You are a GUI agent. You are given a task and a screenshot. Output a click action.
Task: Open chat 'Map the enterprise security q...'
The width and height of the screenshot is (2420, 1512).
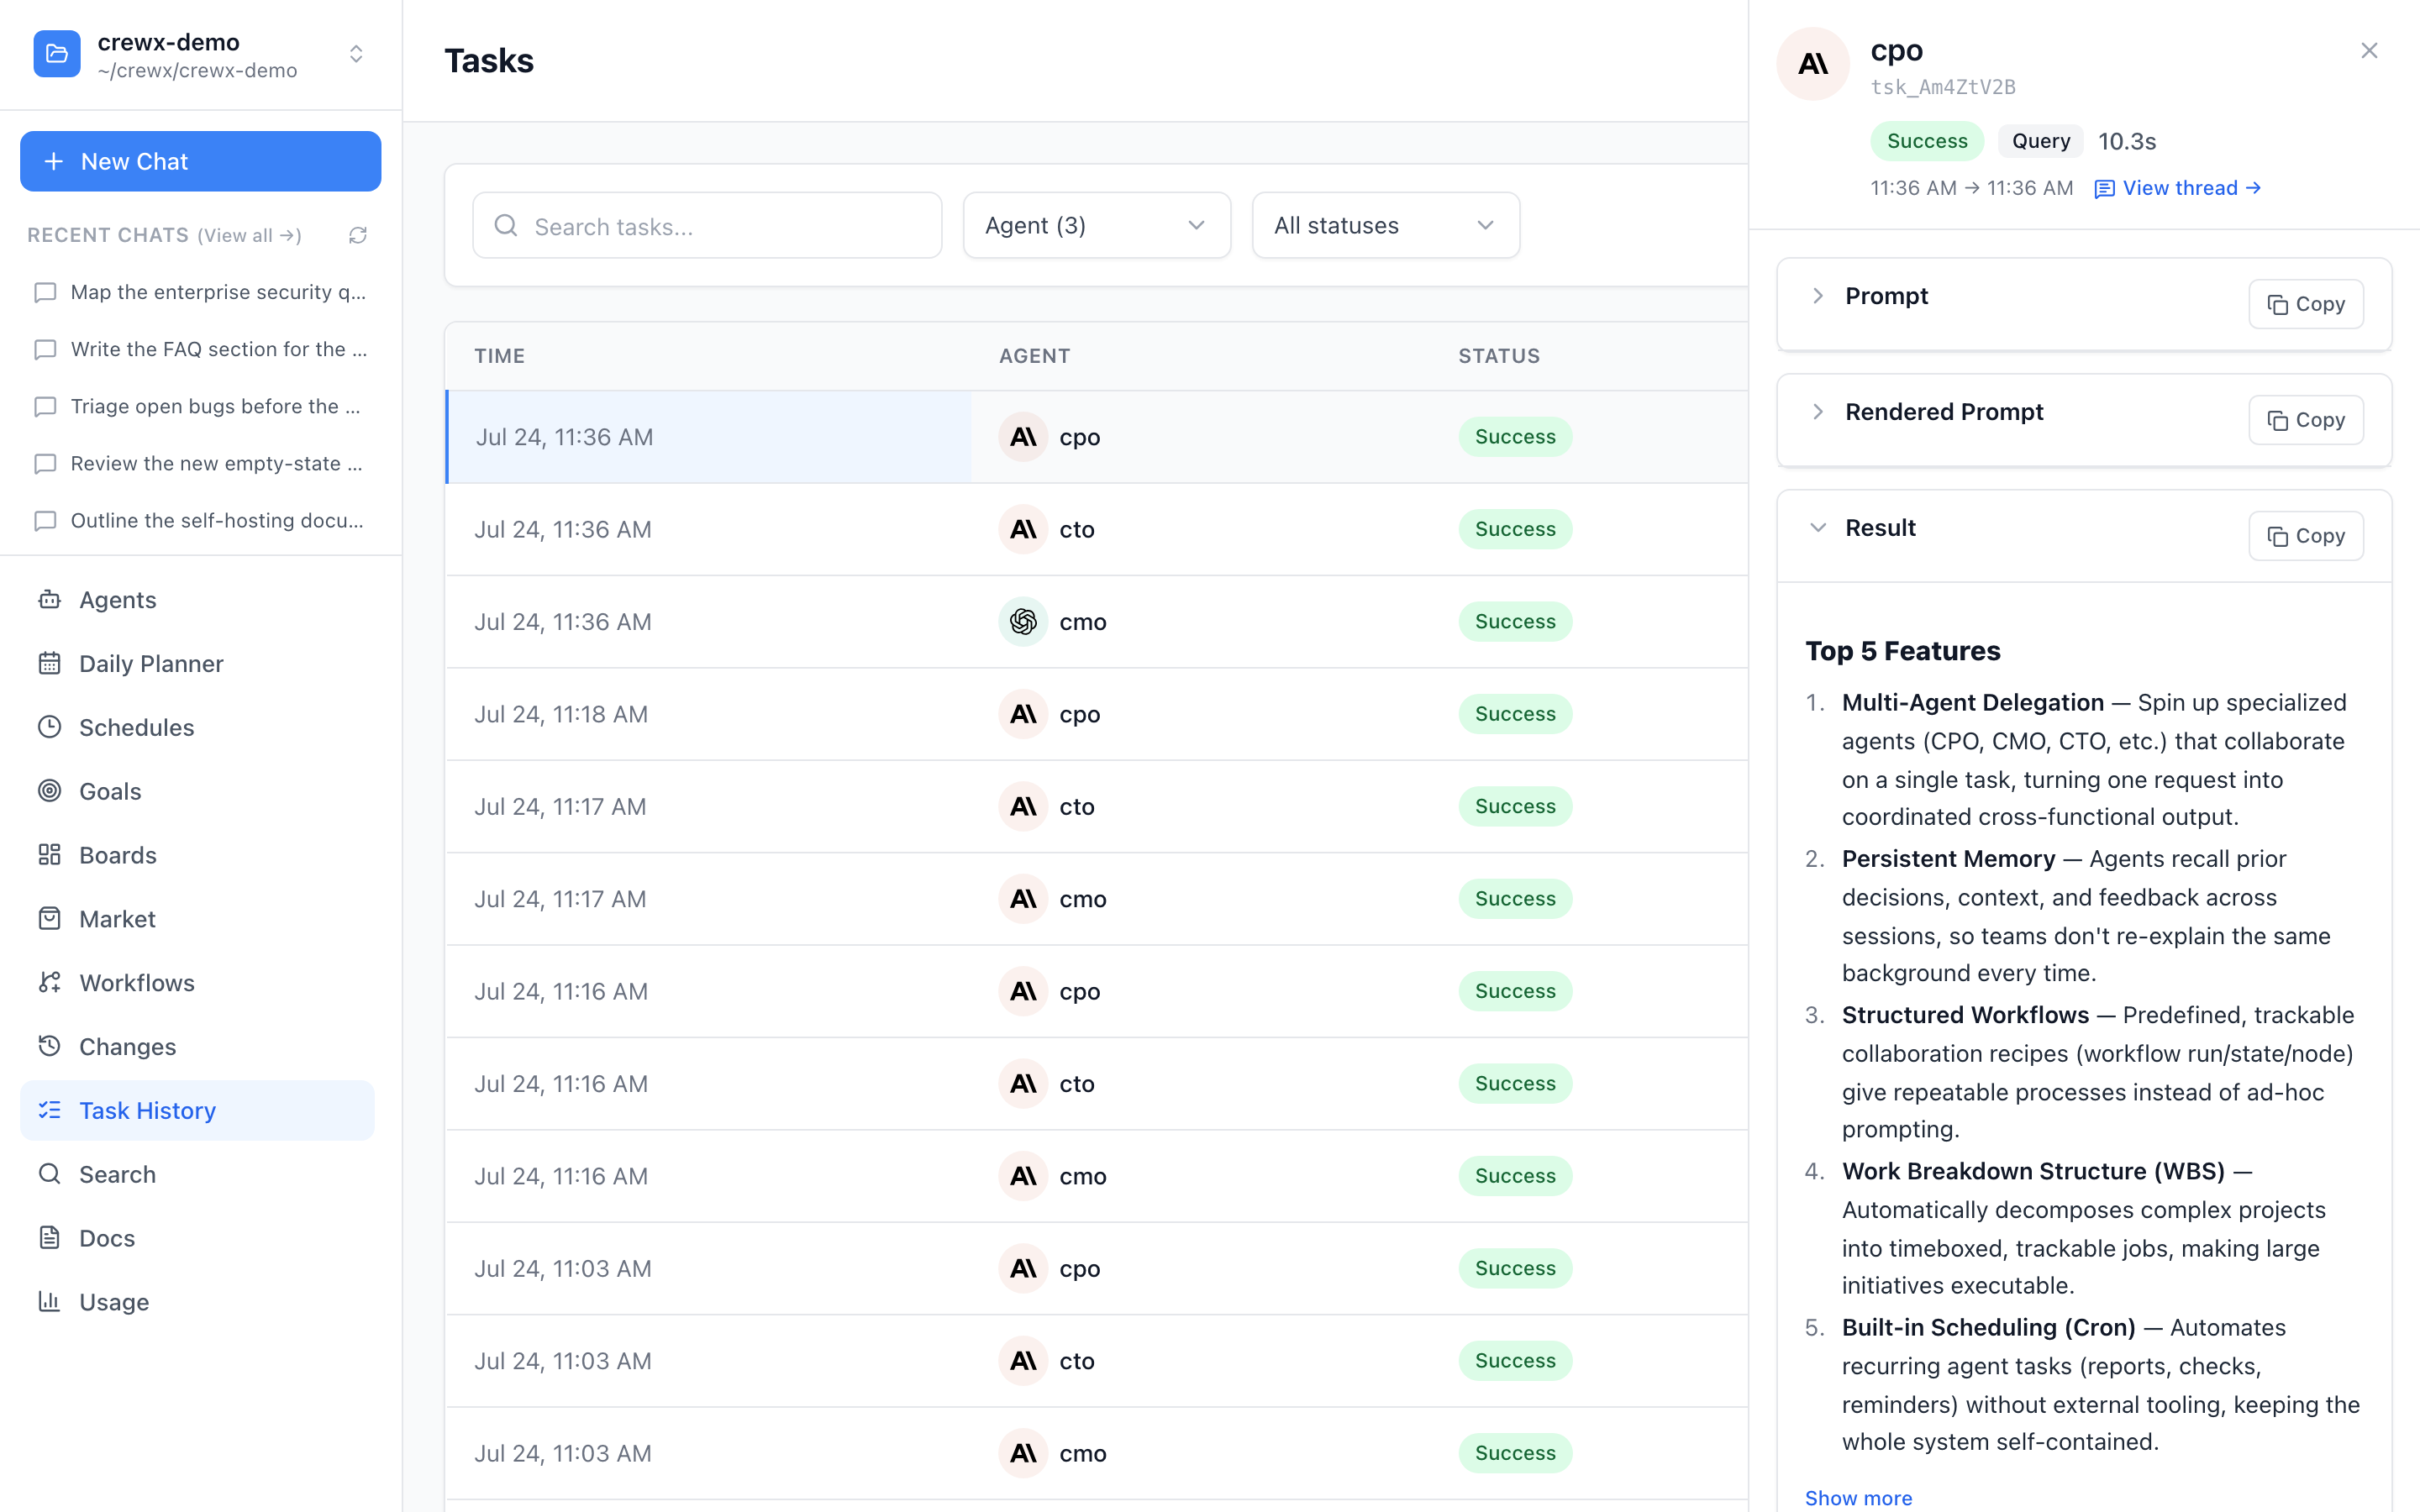pos(200,292)
